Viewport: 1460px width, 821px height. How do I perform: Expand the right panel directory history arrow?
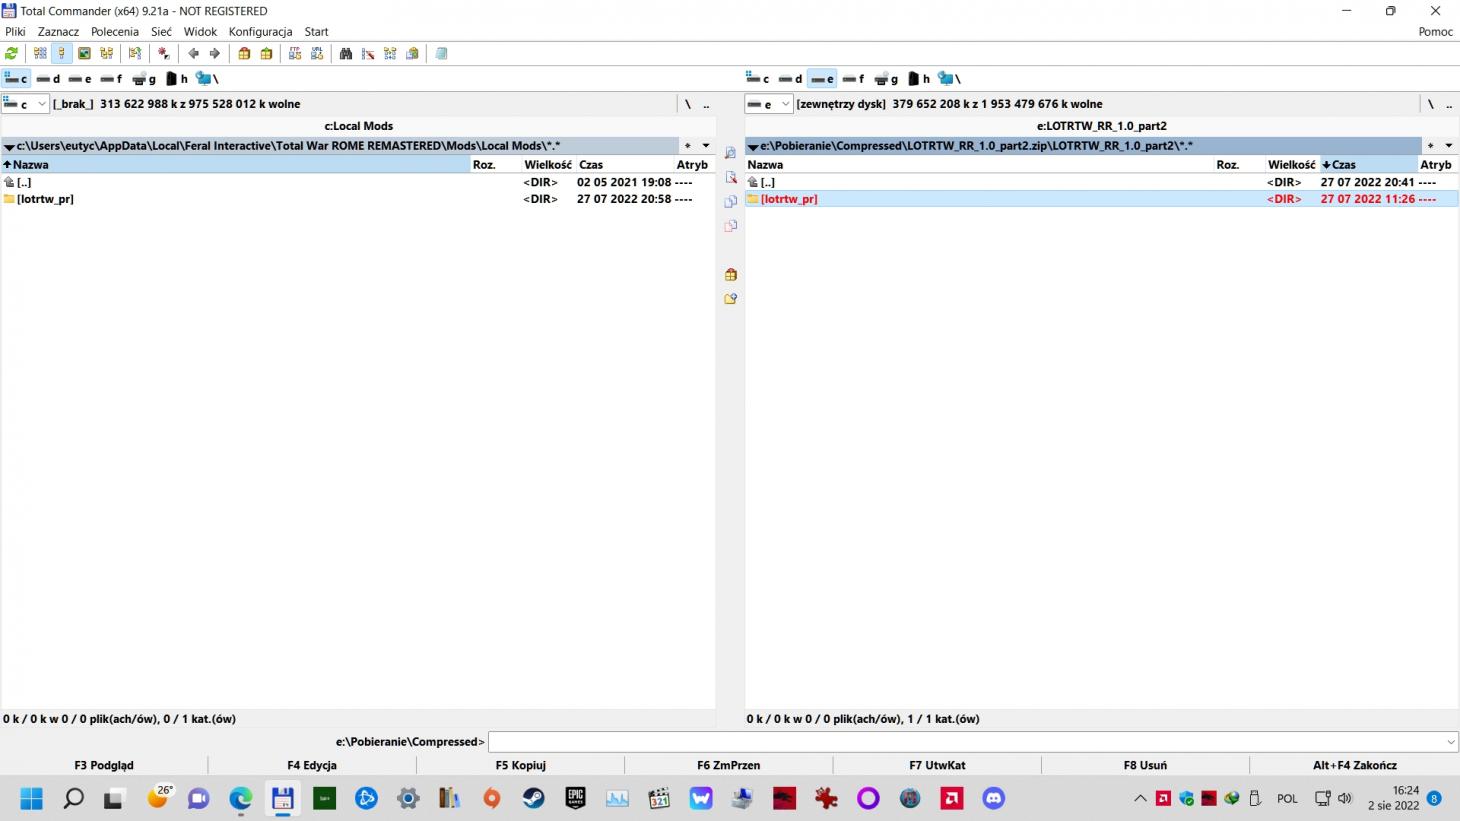coord(1448,146)
